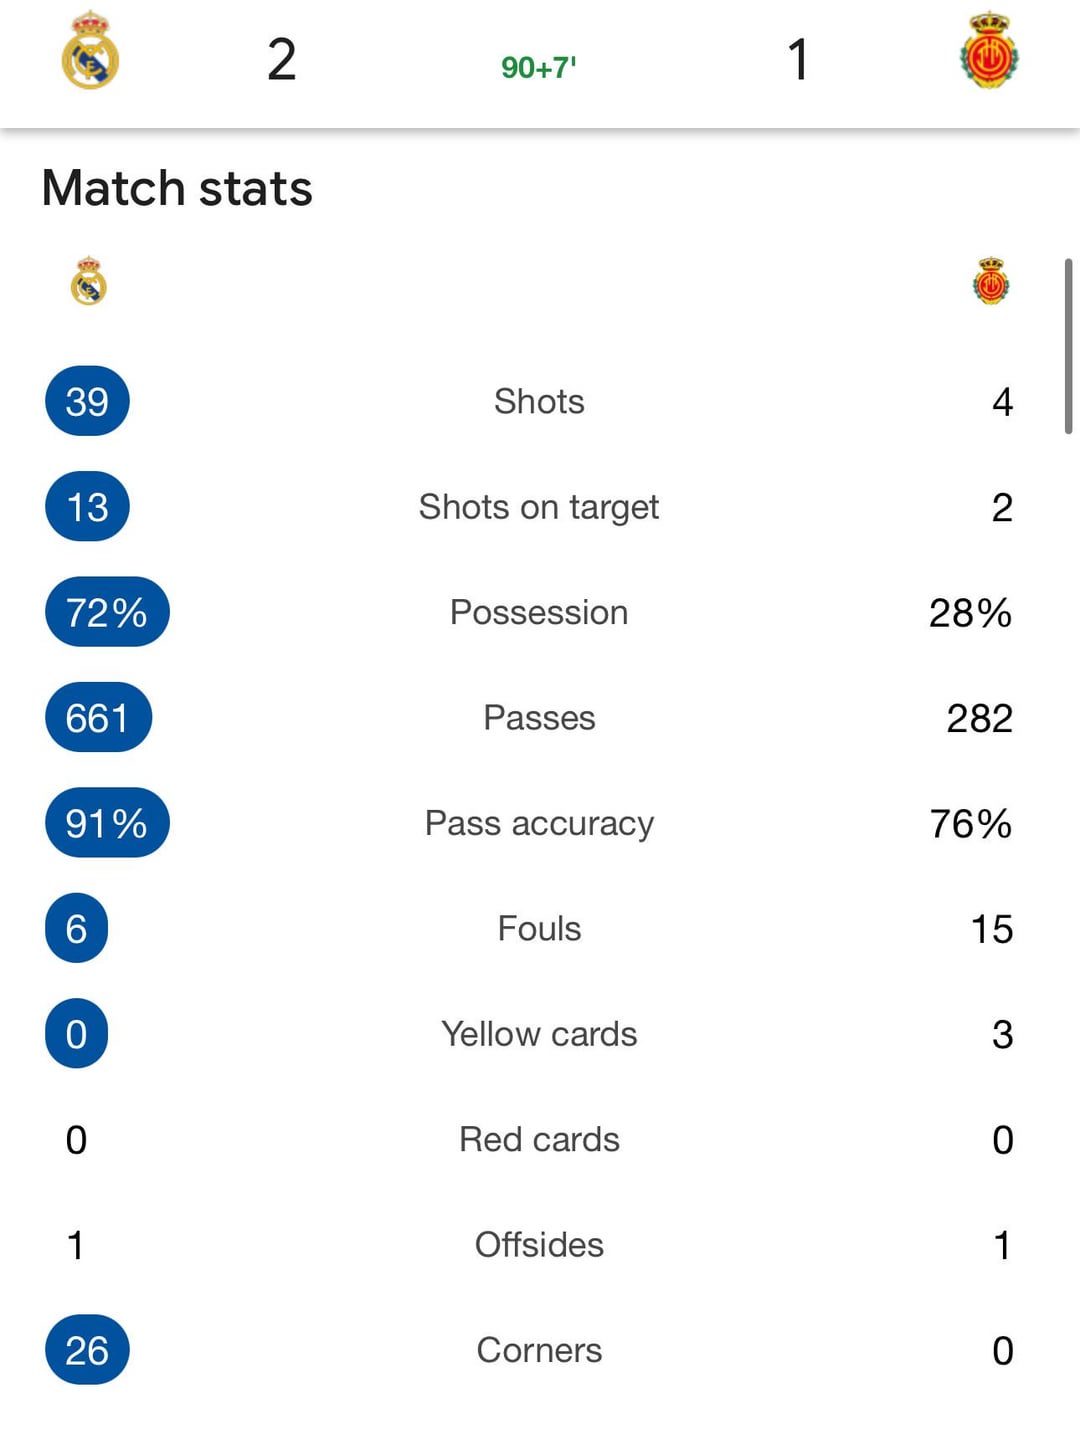Click the Match stats heading

(175, 188)
